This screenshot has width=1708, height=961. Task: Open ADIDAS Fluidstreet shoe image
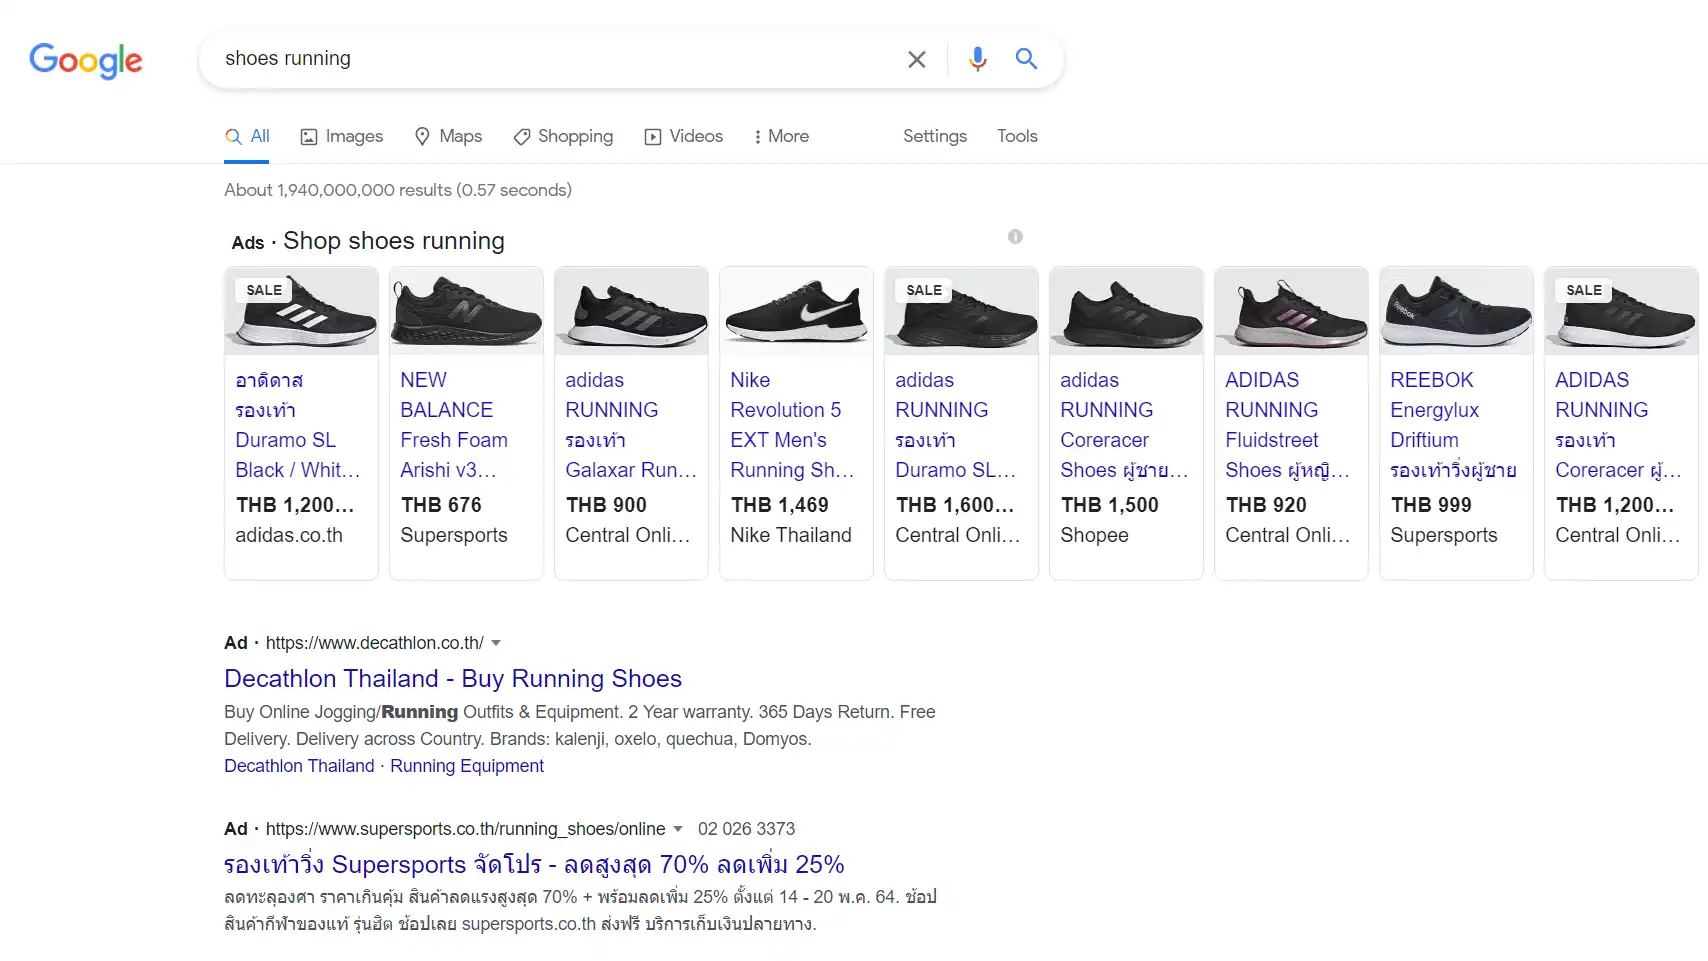[x=1291, y=311]
